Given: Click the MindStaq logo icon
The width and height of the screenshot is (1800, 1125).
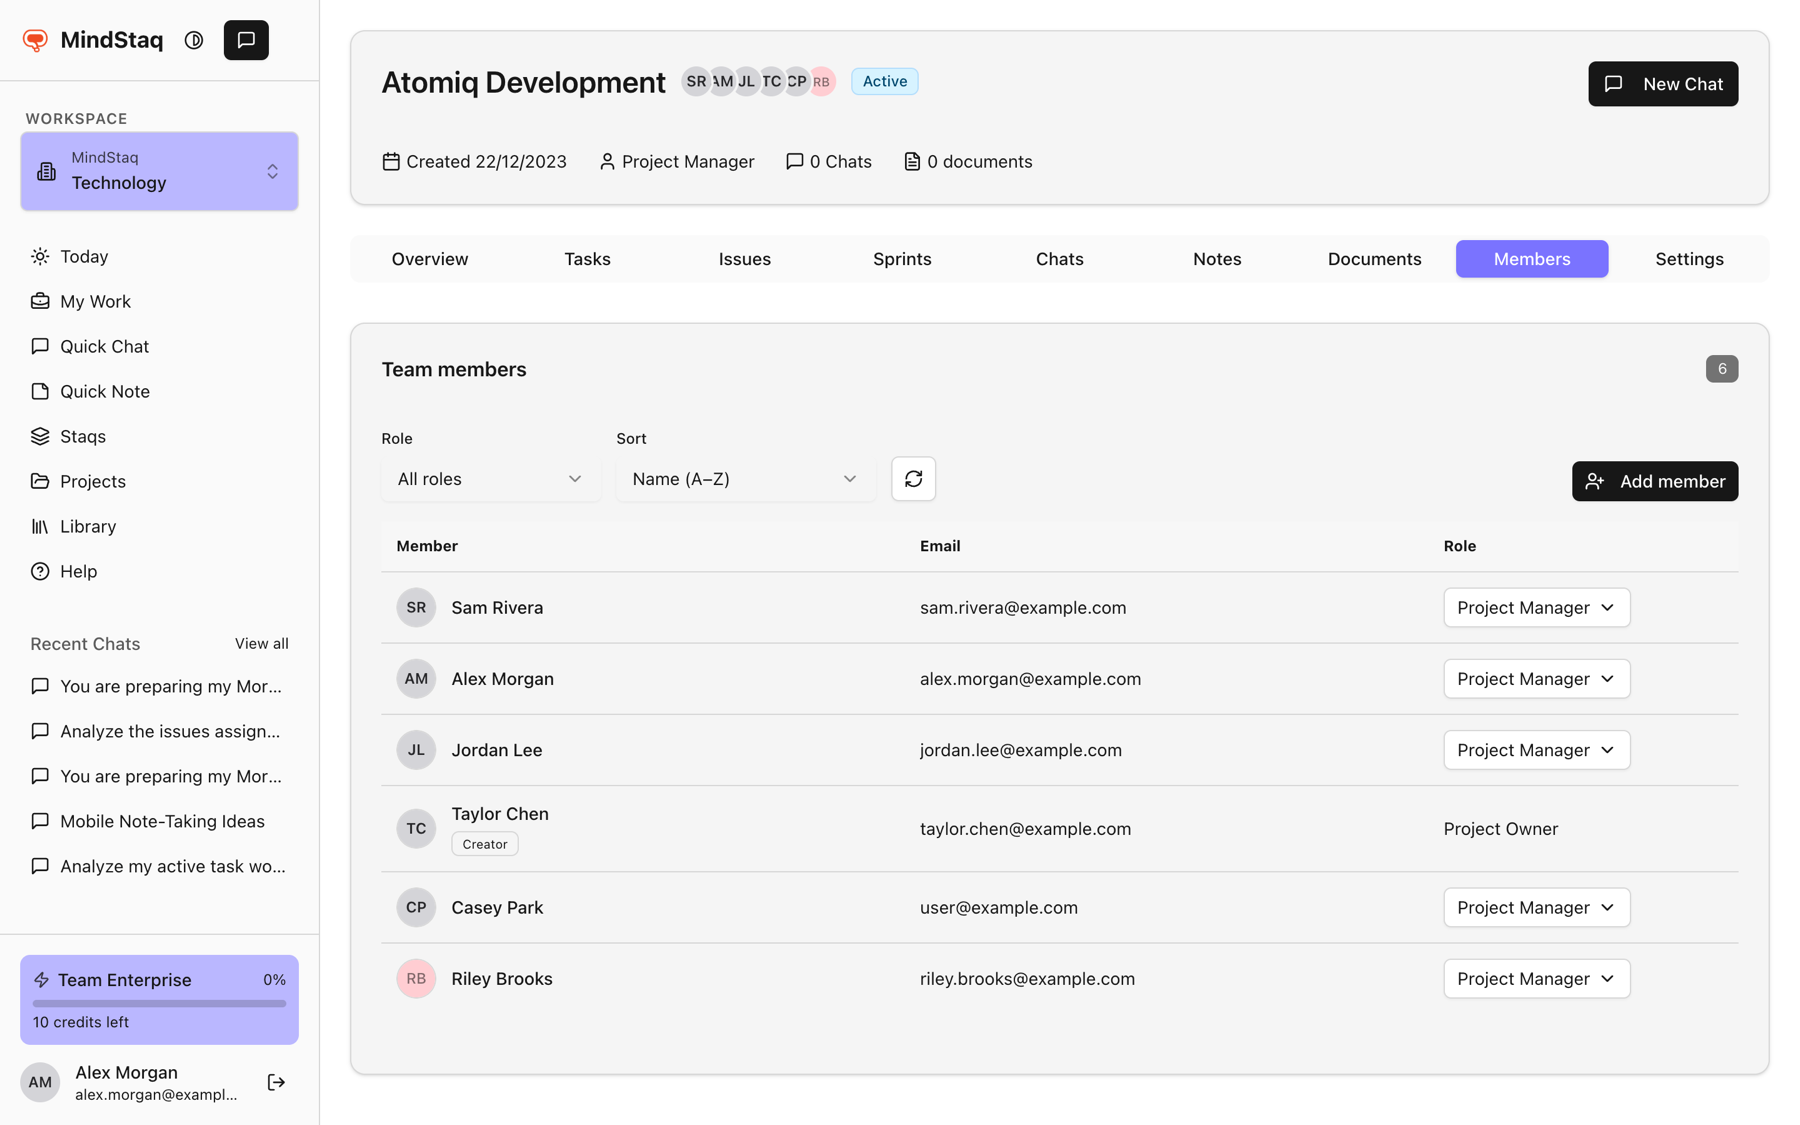Looking at the screenshot, I should pyautogui.click(x=35, y=40).
